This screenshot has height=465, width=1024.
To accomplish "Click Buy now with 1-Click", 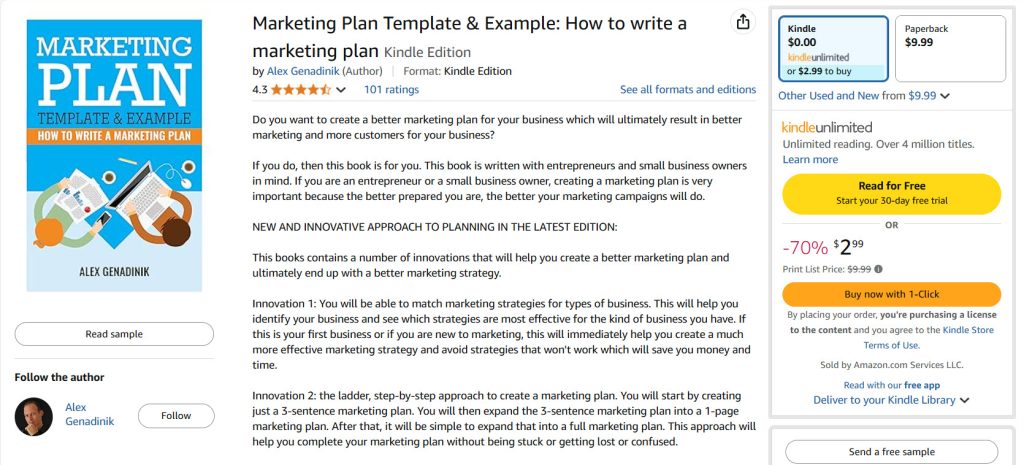I will click(x=891, y=294).
